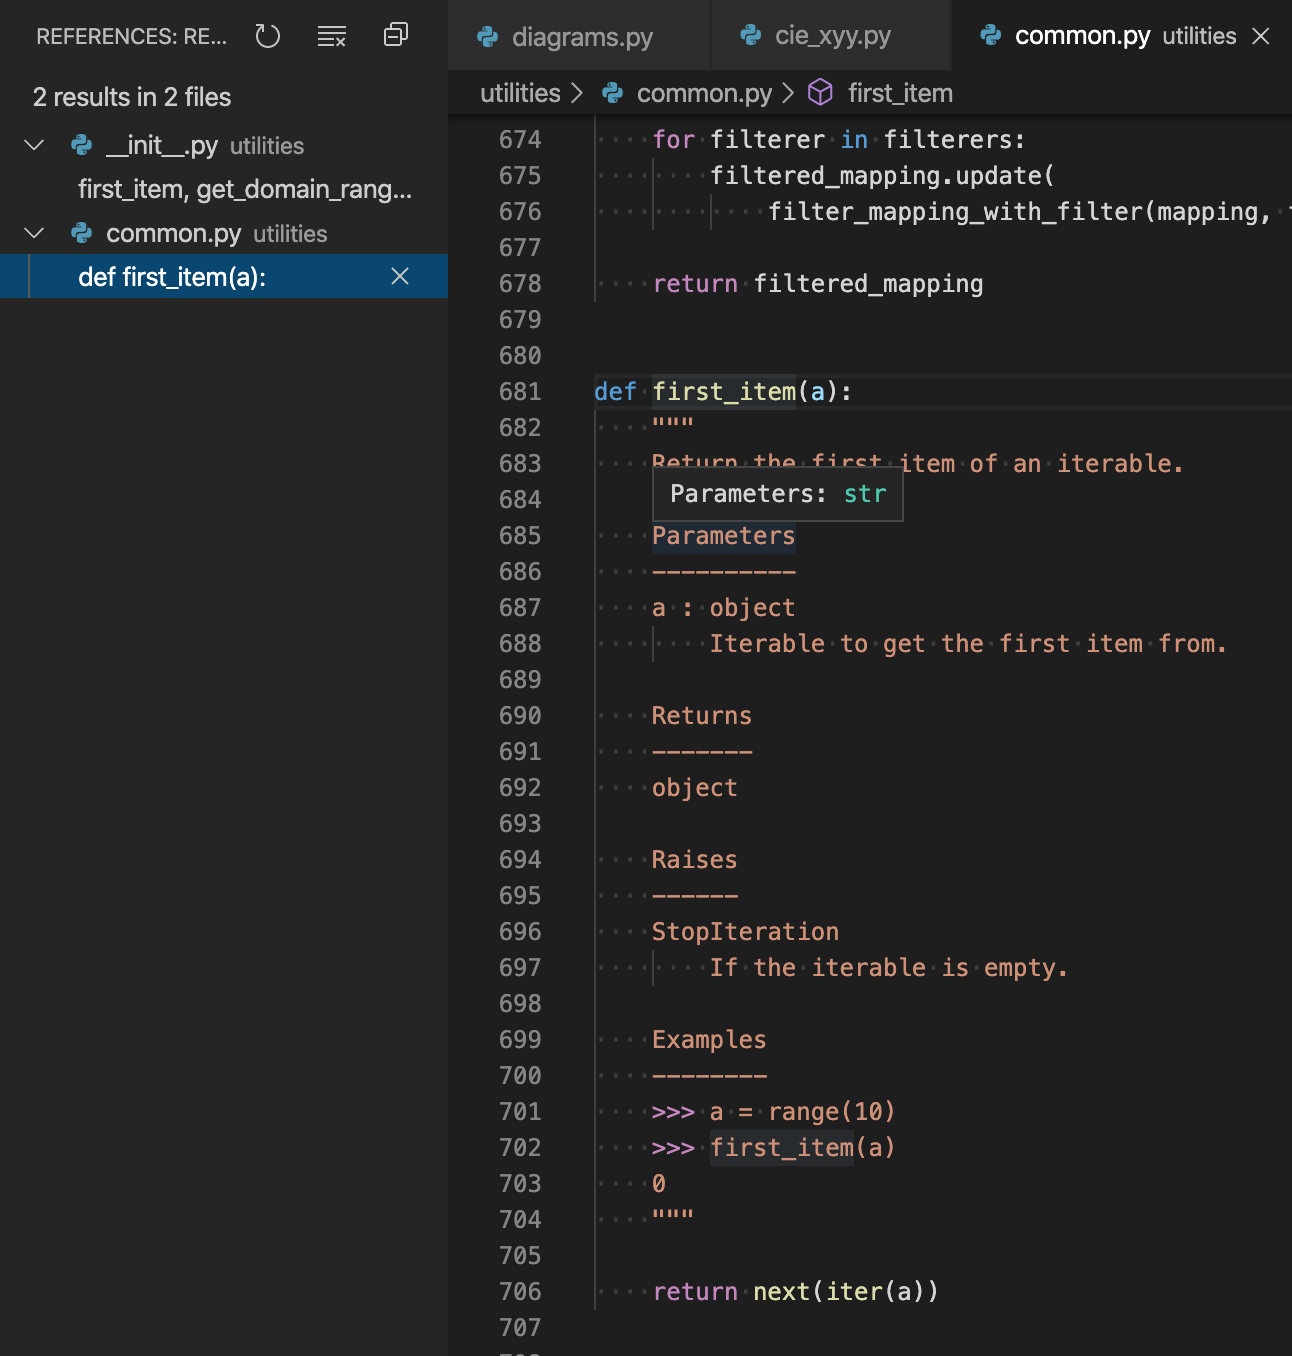Click the Python icon on the diagrams.py tab

point(487,36)
